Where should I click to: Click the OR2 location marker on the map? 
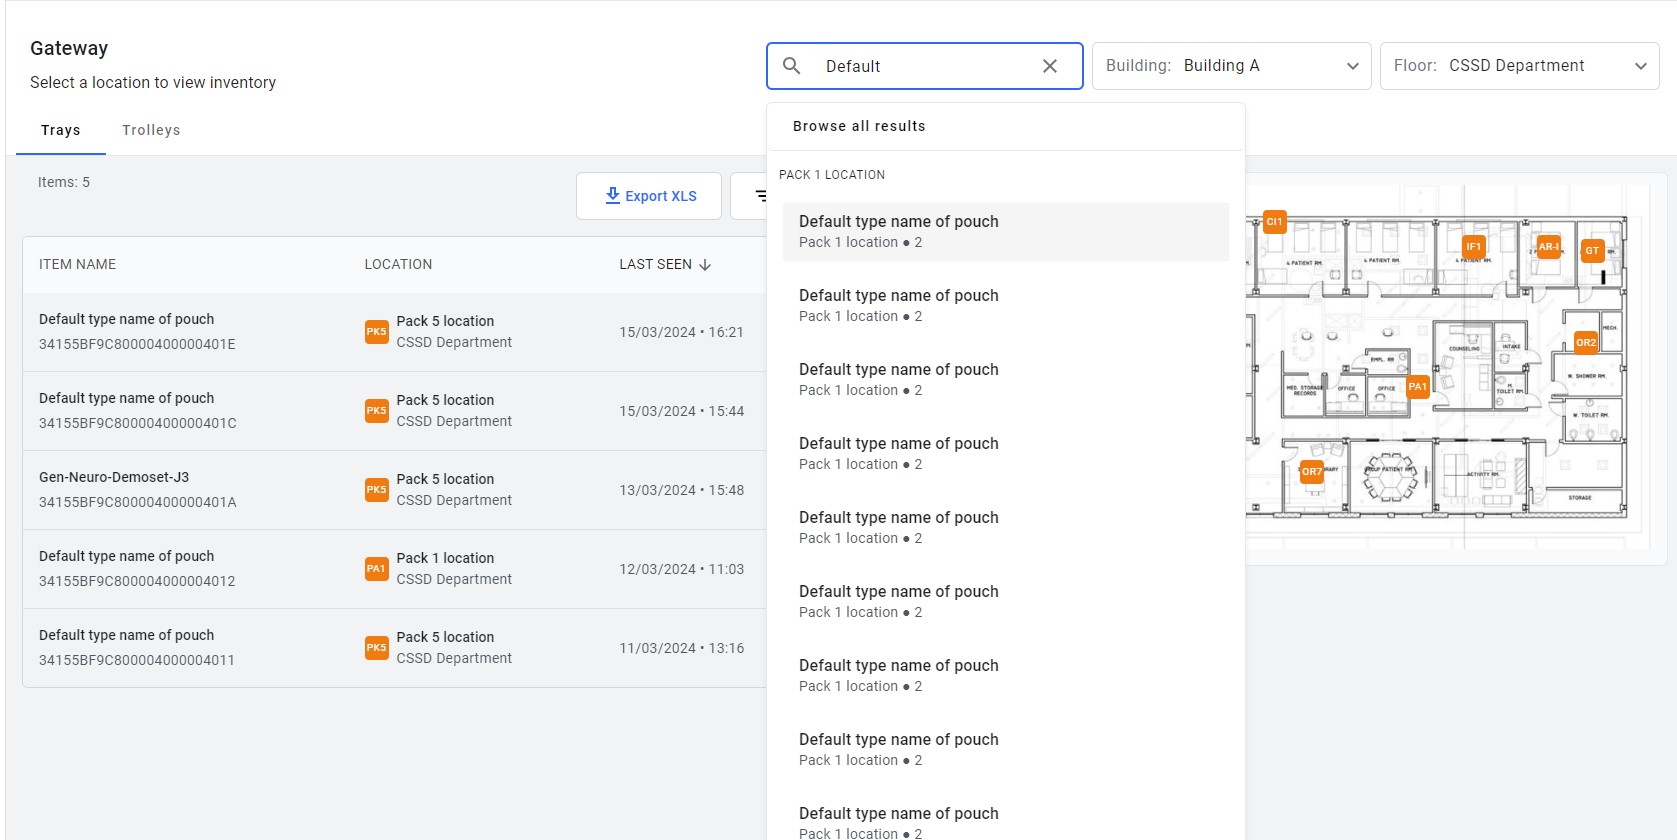pos(1586,343)
